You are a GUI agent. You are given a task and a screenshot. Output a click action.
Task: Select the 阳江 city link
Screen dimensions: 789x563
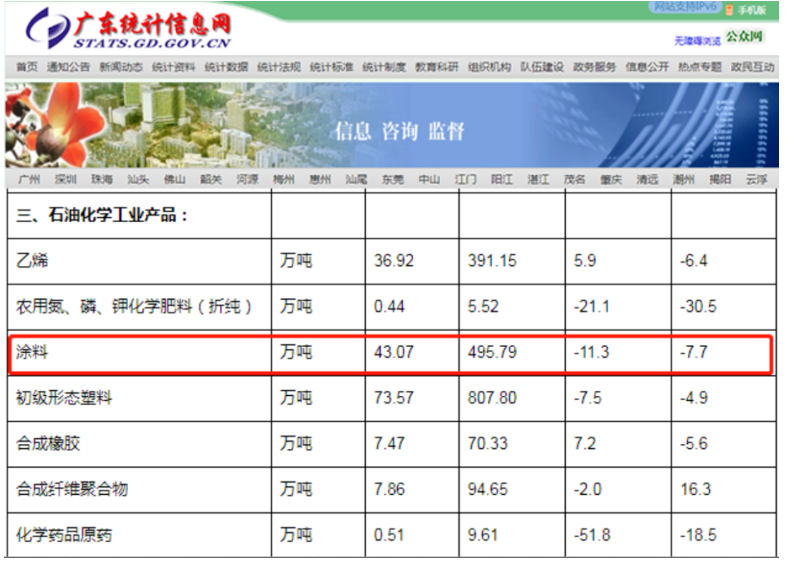point(502,180)
